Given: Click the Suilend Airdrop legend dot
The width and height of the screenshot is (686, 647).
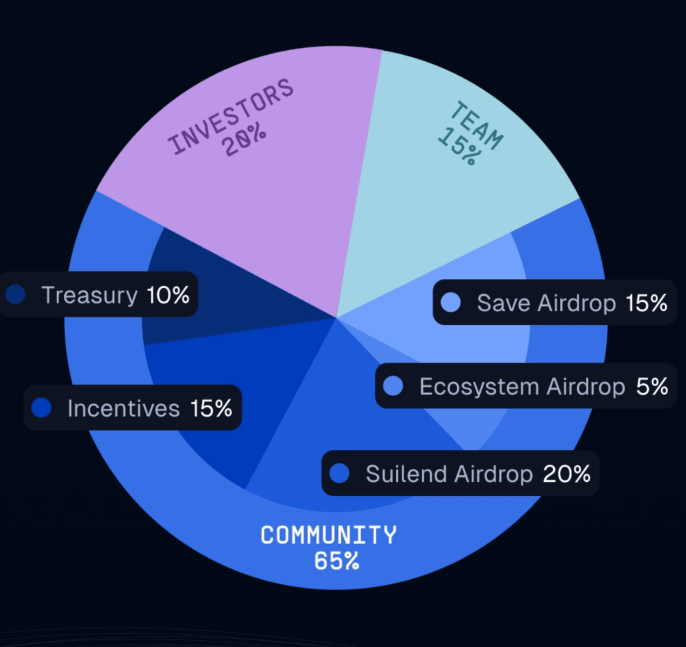Looking at the screenshot, I should click(x=340, y=473).
